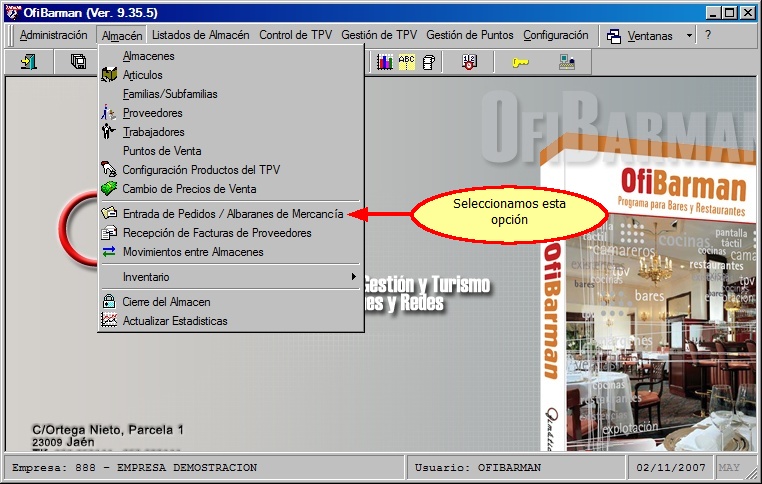Click the MAY caps indicator in status bar

pos(729,467)
